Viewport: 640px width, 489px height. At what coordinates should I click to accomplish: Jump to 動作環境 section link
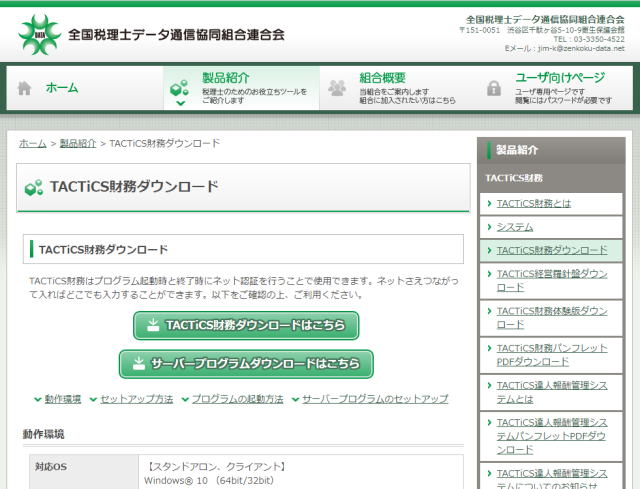[63, 399]
